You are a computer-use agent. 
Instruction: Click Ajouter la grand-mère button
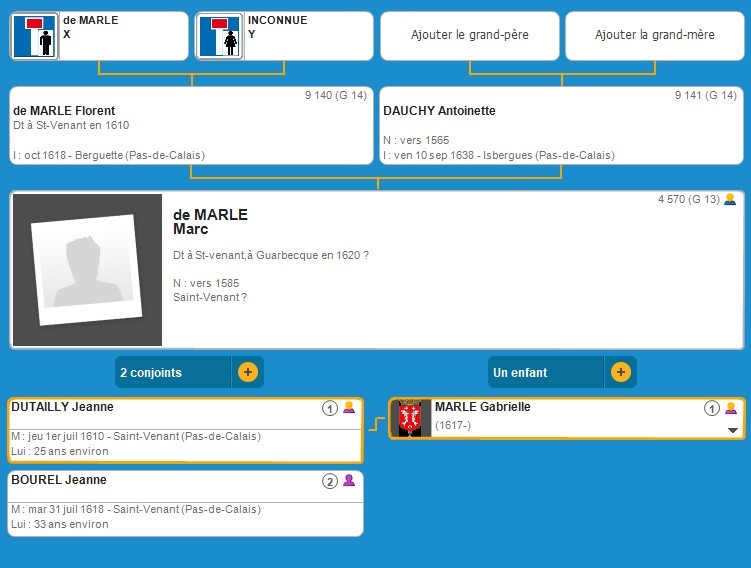pyautogui.click(x=655, y=35)
